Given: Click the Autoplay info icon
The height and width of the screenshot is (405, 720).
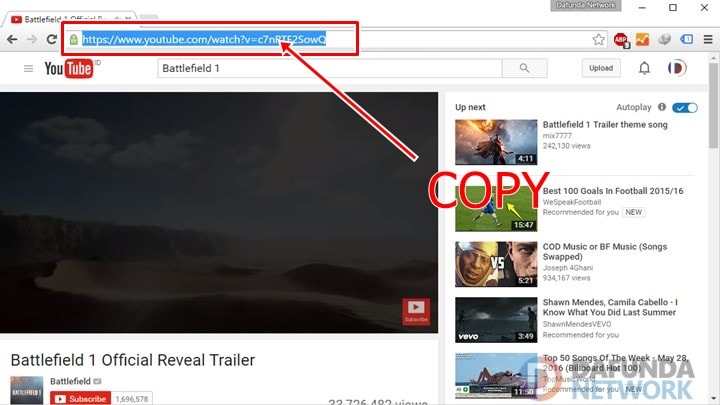Looking at the screenshot, I should pyautogui.click(x=662, y=107).
